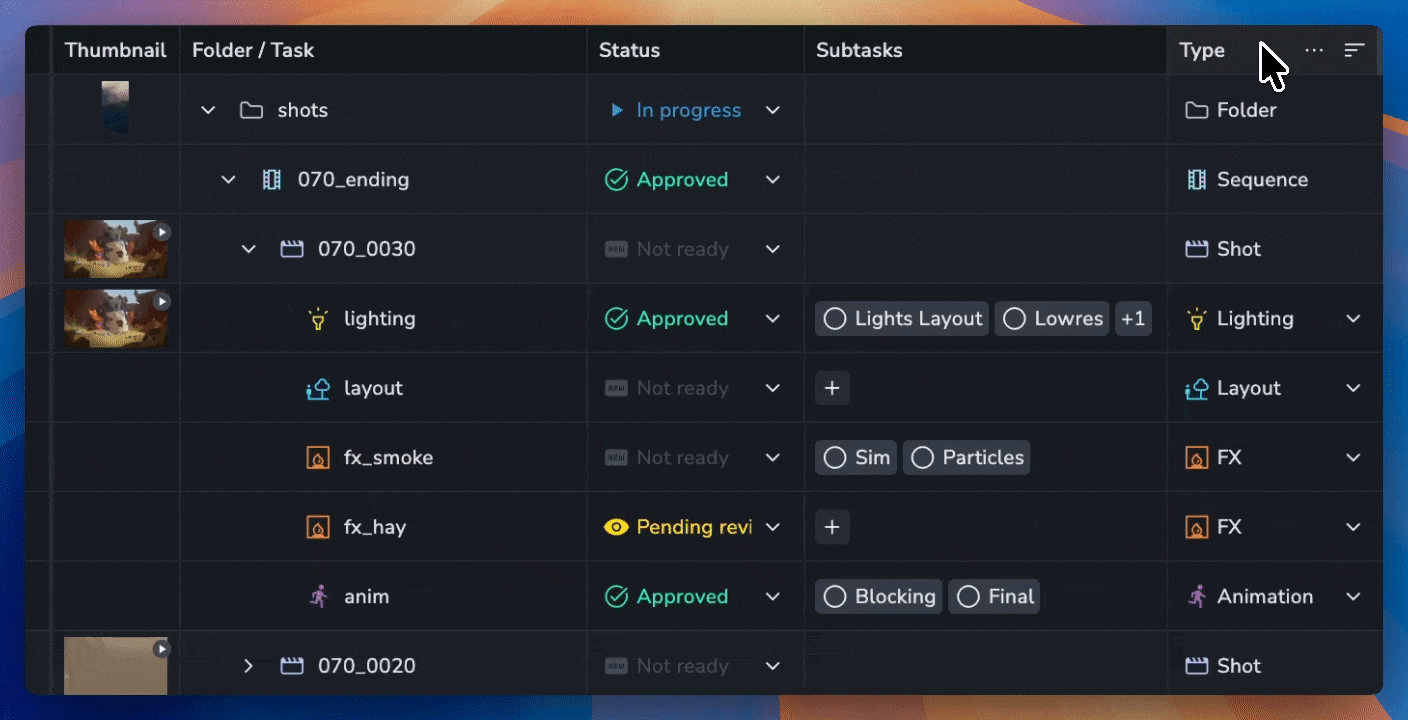Screen dimensions: 1408x720
Task: Collapse the shots folder
Action: tap(208, 110)
